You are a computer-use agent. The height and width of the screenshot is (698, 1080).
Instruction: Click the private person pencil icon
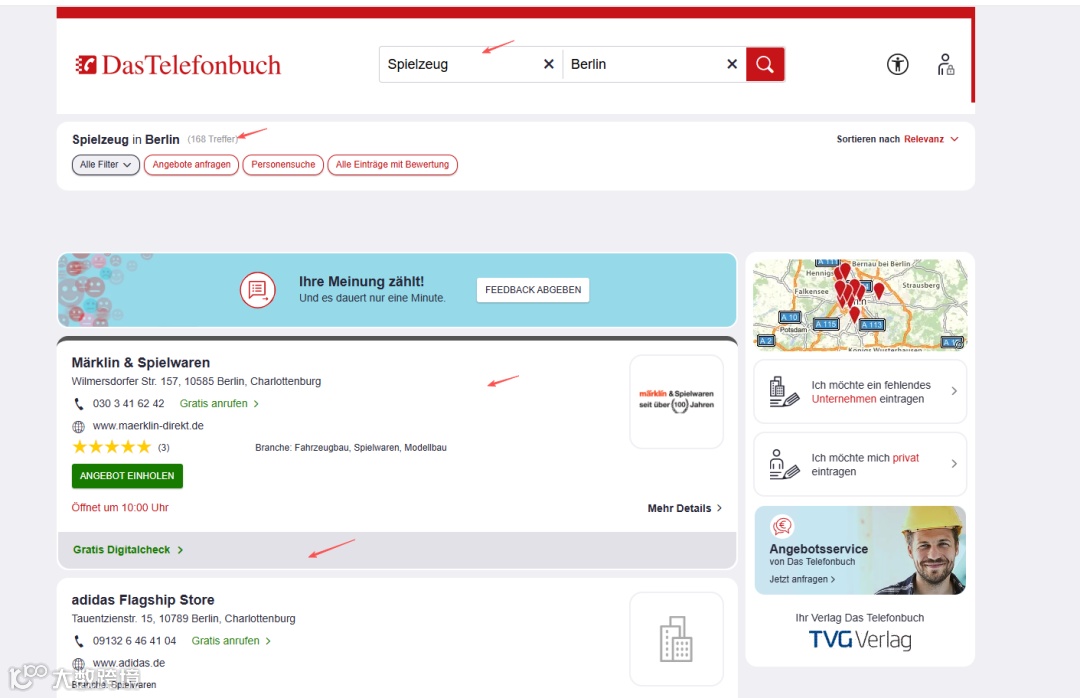(784, 464)
